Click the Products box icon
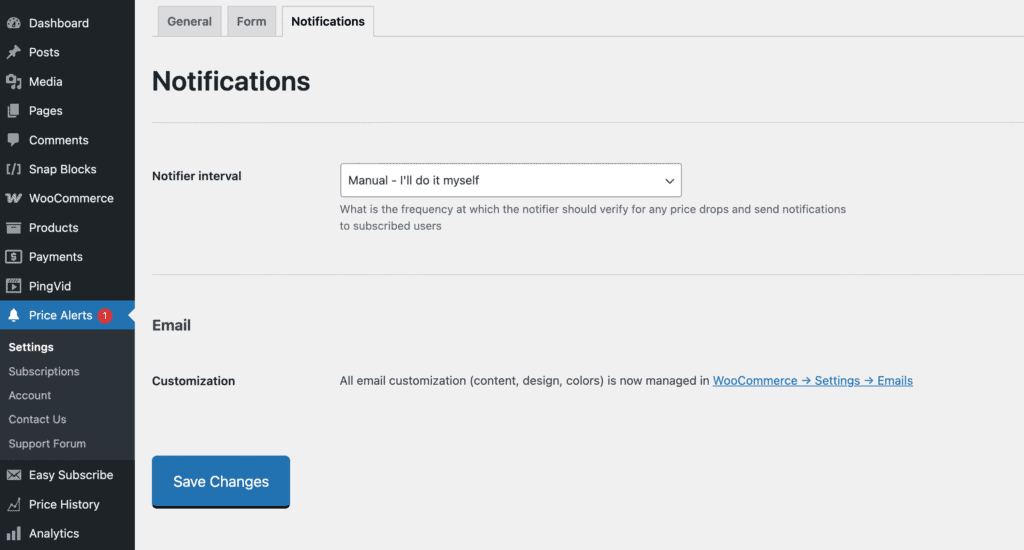The width and height of the screenshot is (1024, 550). coord(14,228)
